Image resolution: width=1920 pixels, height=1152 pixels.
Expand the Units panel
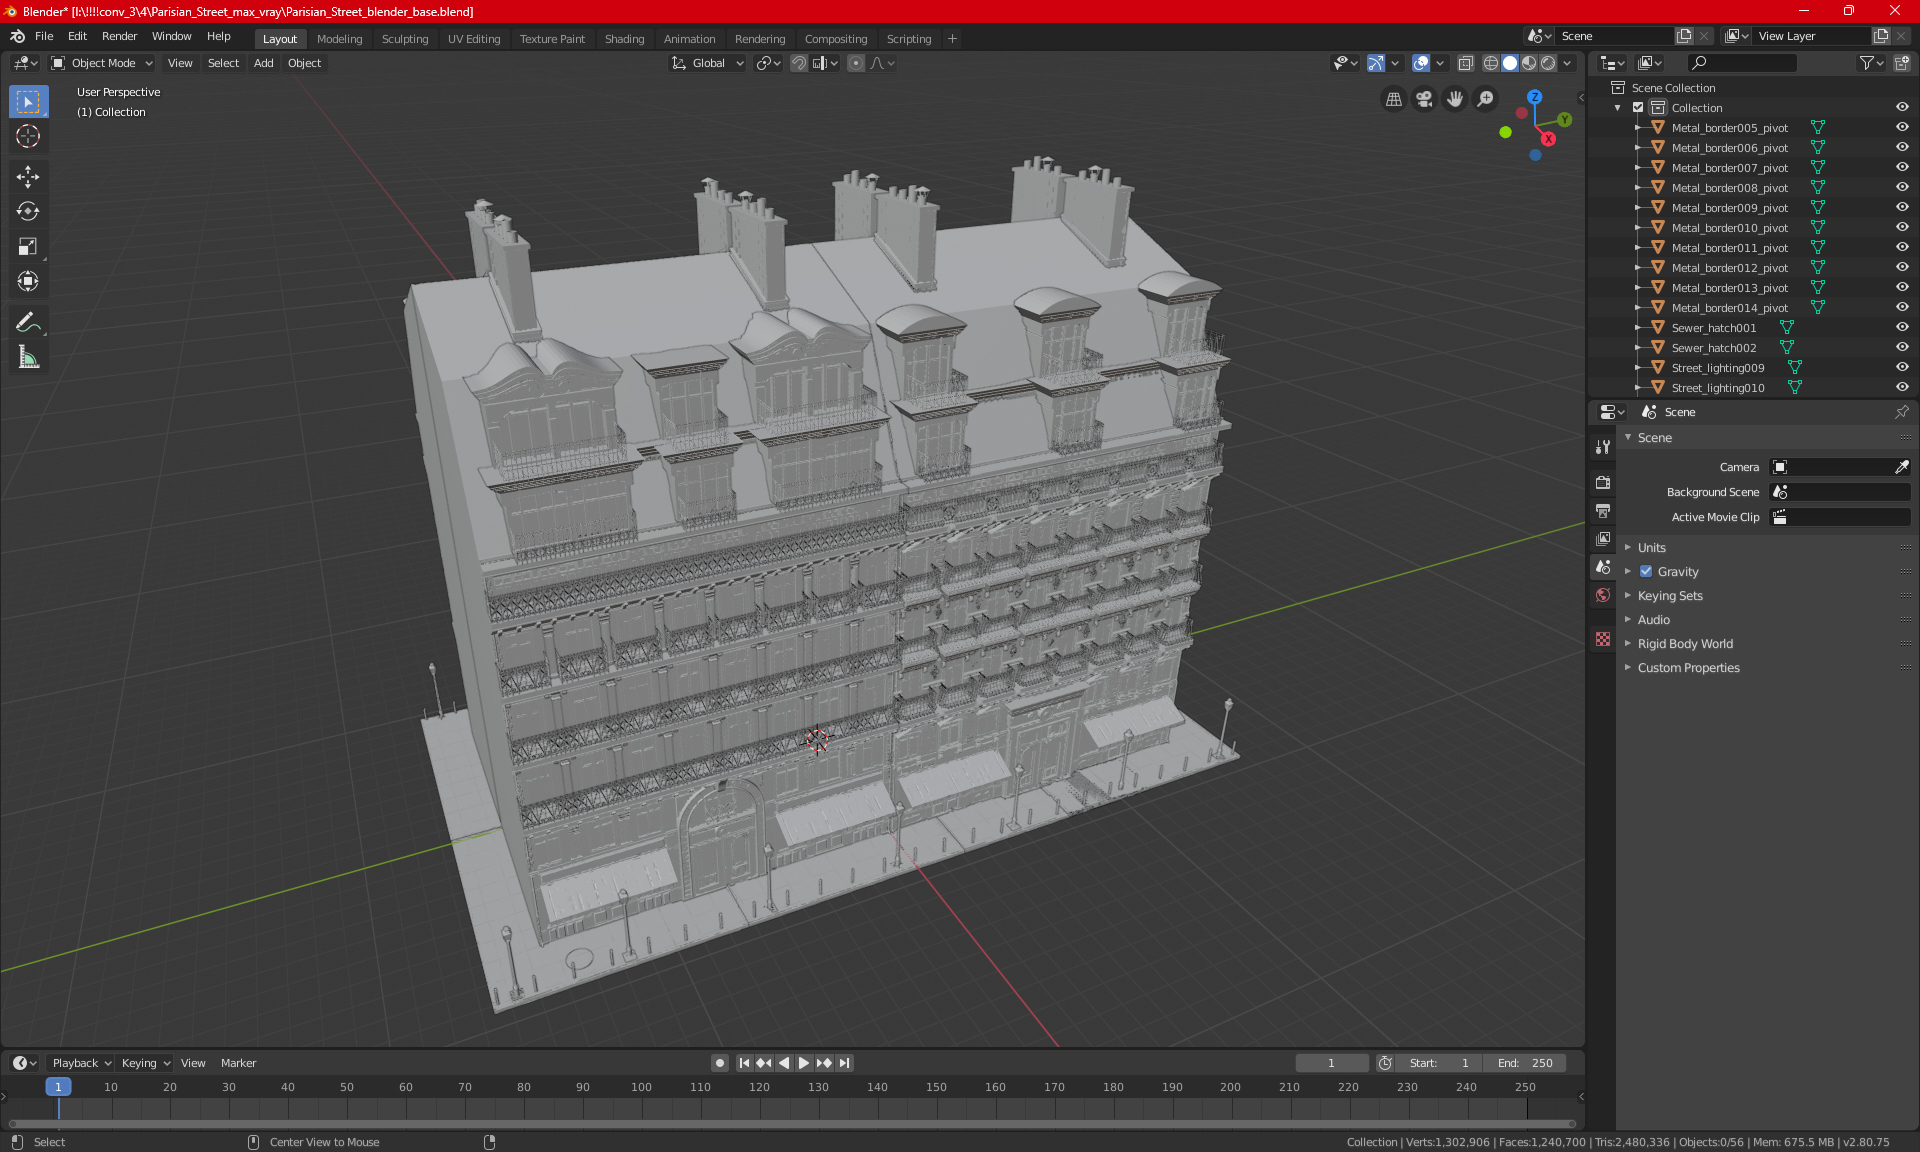click(x=1652, y=548)
